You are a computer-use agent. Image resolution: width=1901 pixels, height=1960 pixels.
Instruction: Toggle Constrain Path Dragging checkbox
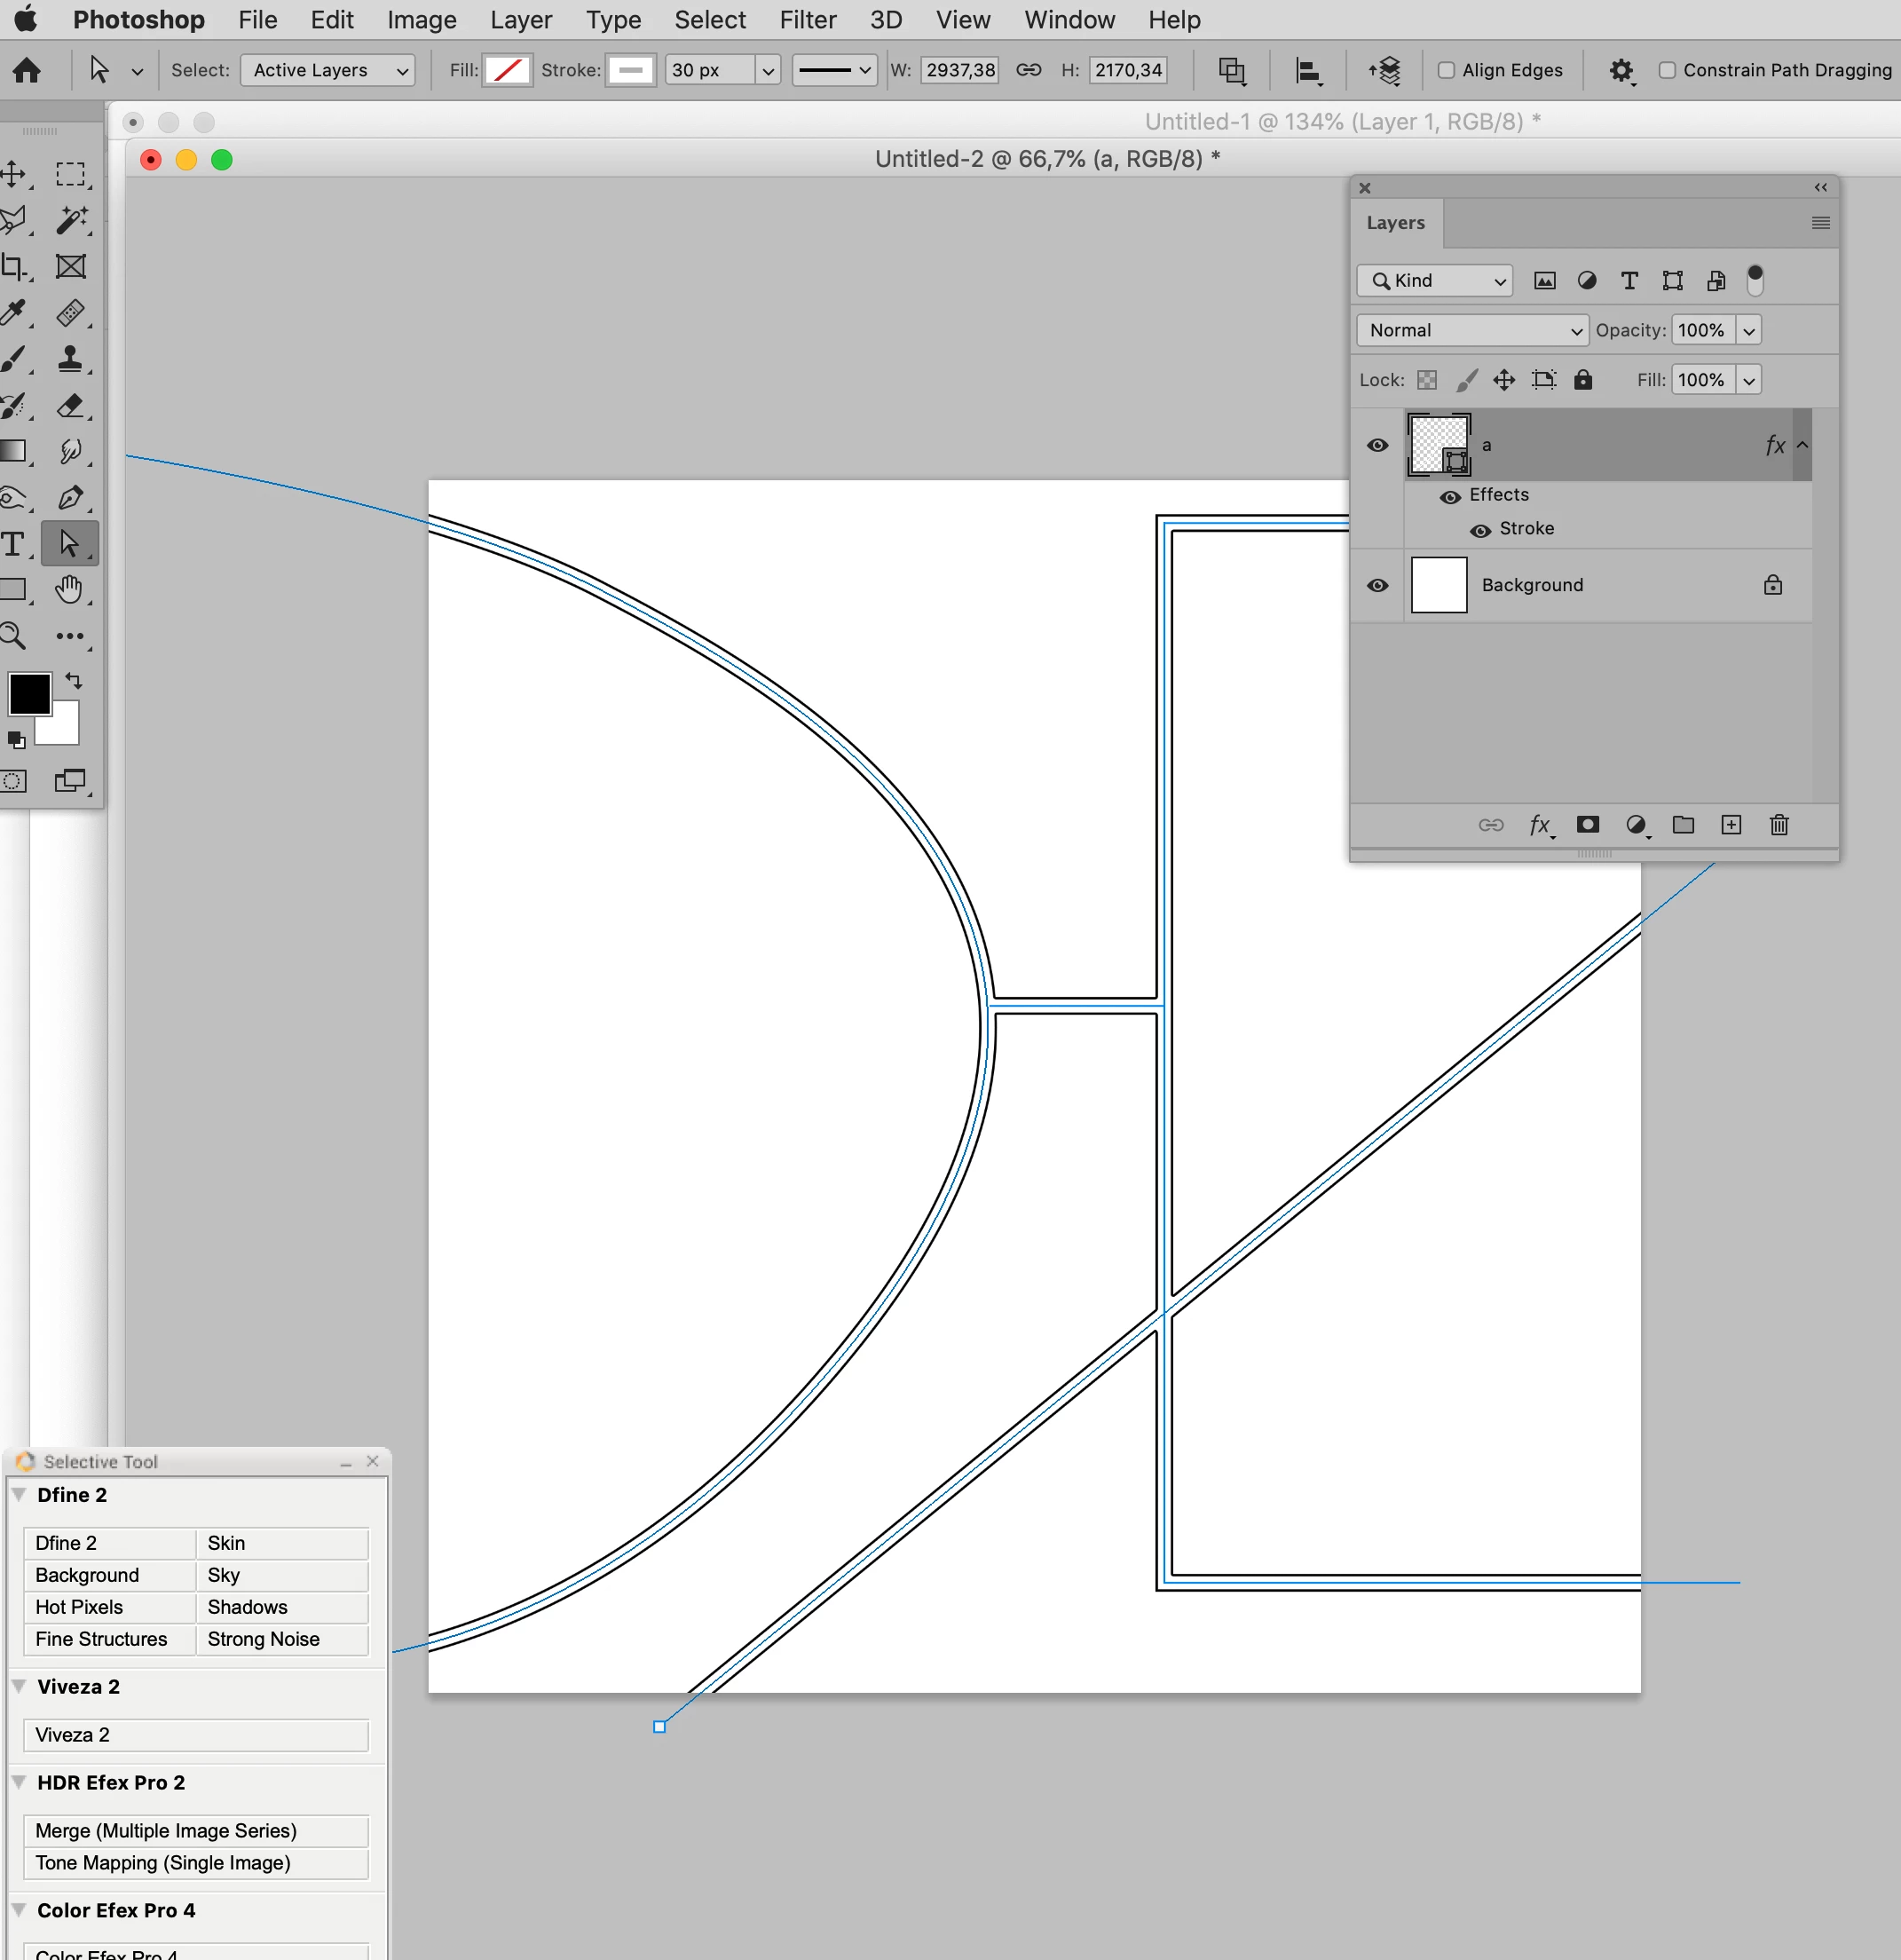click(1666, 70)
